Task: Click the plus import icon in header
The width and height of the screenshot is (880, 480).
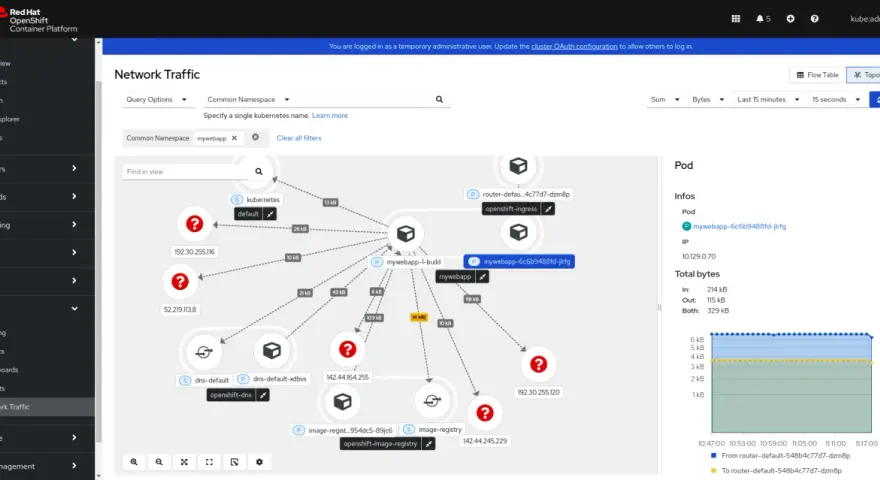Action: 790,19
